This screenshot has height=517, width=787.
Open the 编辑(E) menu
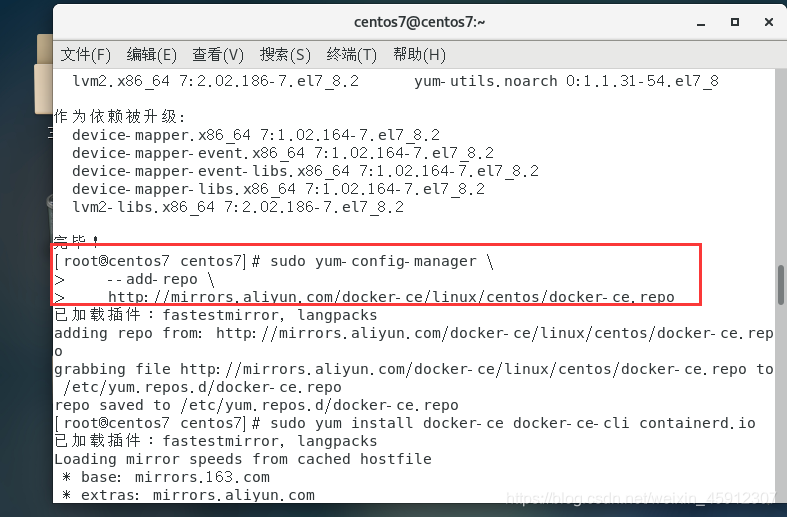[152, 54]
